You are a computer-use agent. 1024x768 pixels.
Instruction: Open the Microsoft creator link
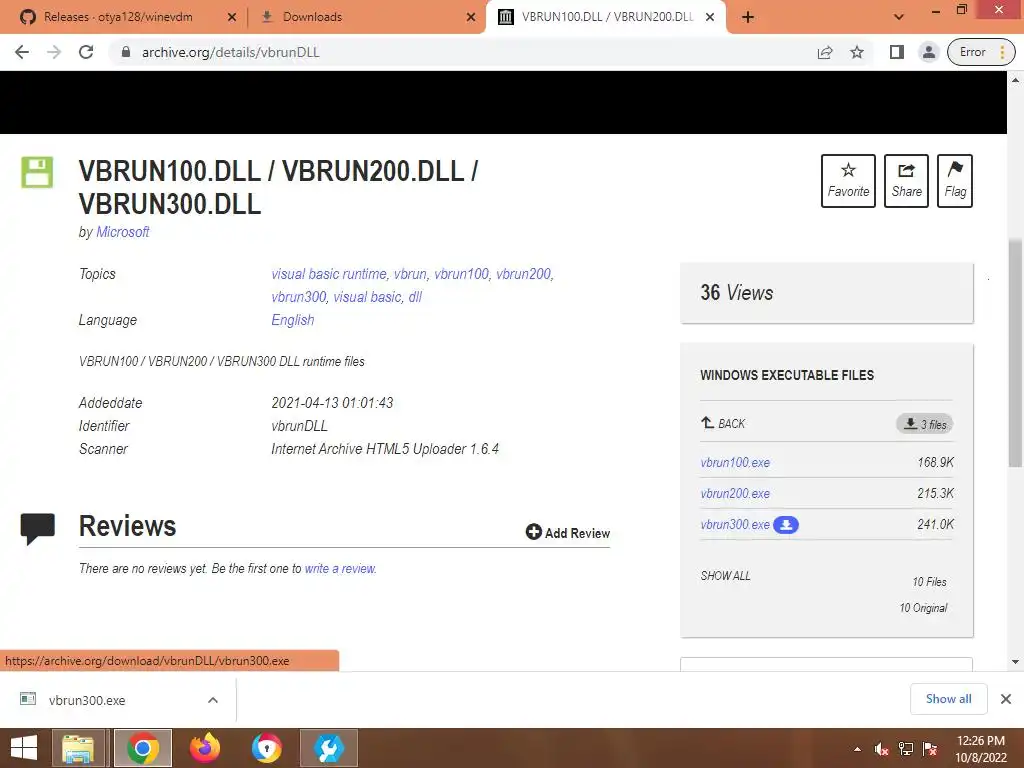point(123,232)
